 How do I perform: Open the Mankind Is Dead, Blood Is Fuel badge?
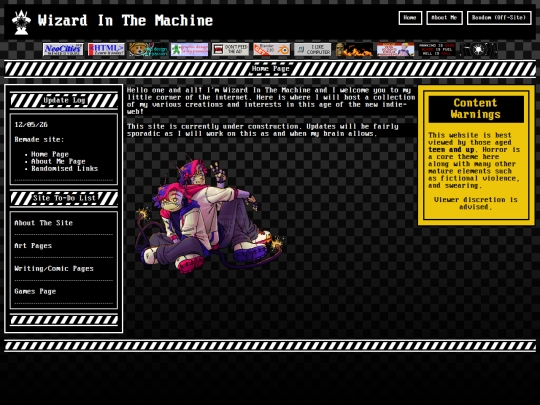437,49
